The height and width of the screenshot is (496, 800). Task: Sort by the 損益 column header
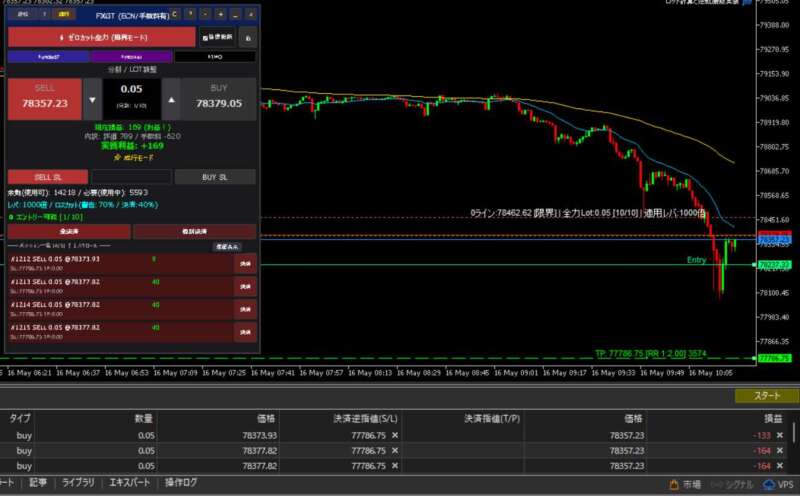773,418
